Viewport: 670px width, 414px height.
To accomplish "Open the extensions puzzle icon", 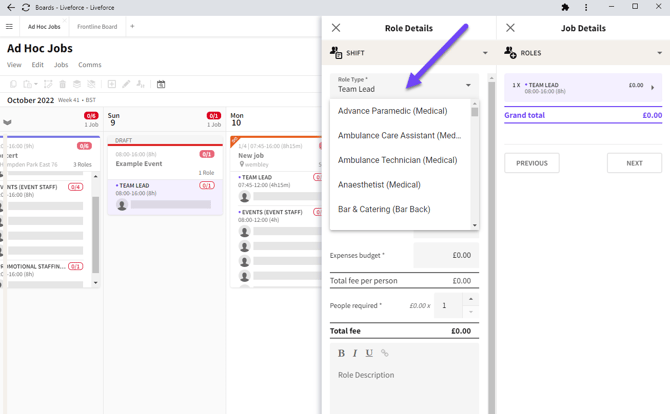I will 565,7.
